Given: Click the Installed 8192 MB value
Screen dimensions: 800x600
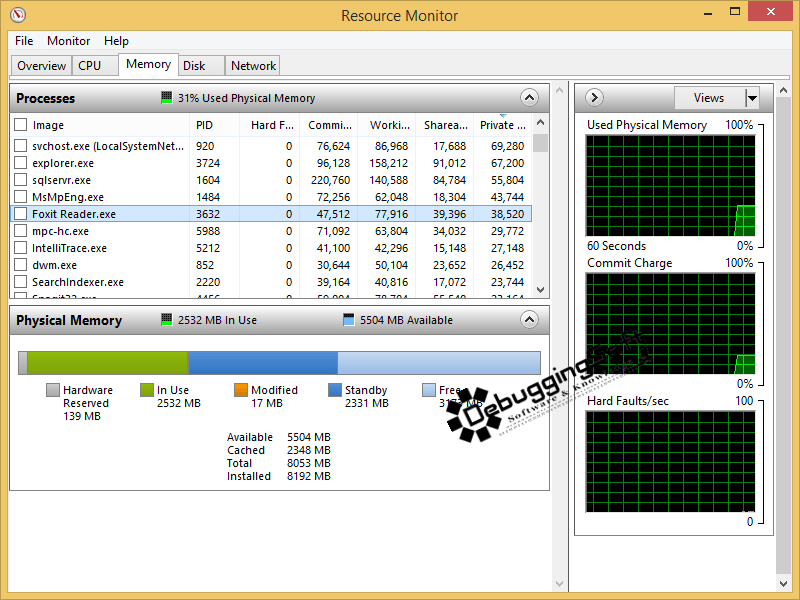Looking at the screenshot, I should [x=309, y=476].
